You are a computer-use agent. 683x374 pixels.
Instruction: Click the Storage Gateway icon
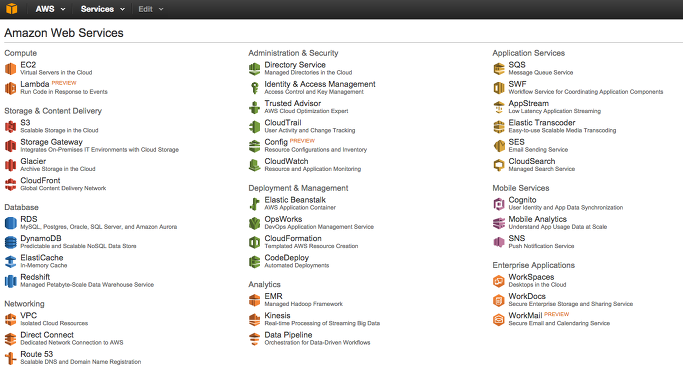[x=10, y=146]
